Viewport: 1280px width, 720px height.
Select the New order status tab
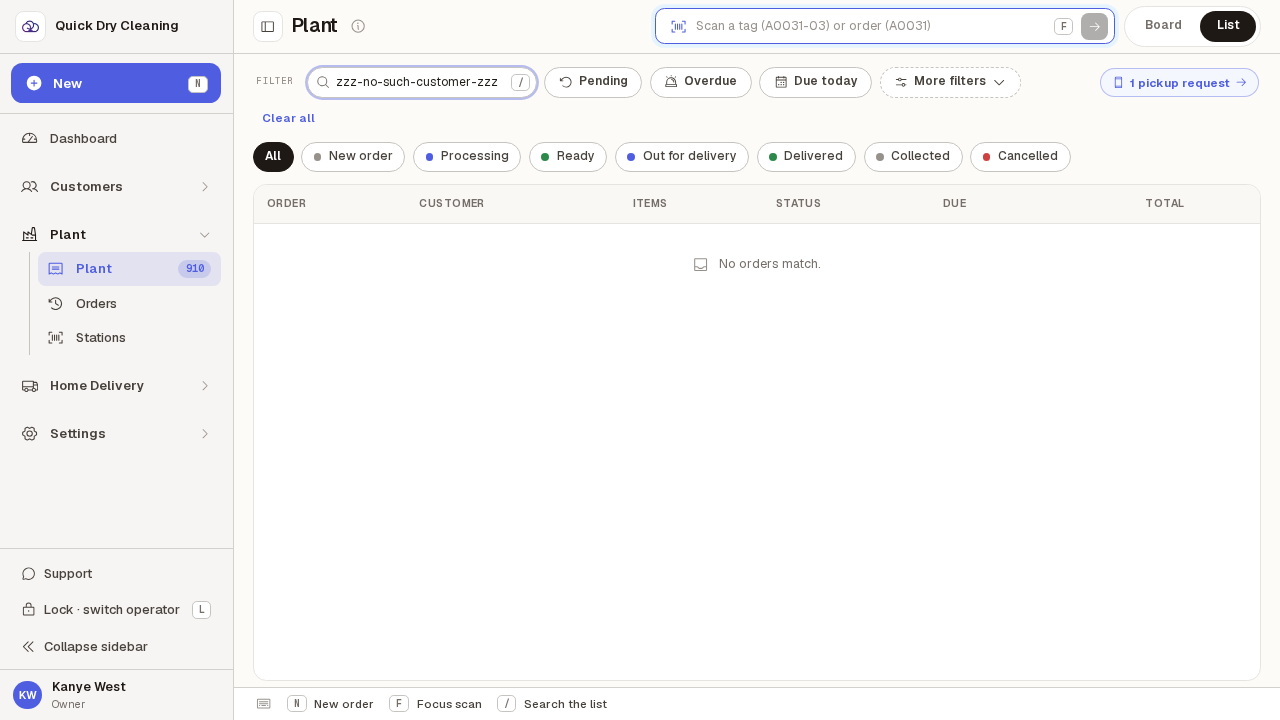[x=353, y=157]
